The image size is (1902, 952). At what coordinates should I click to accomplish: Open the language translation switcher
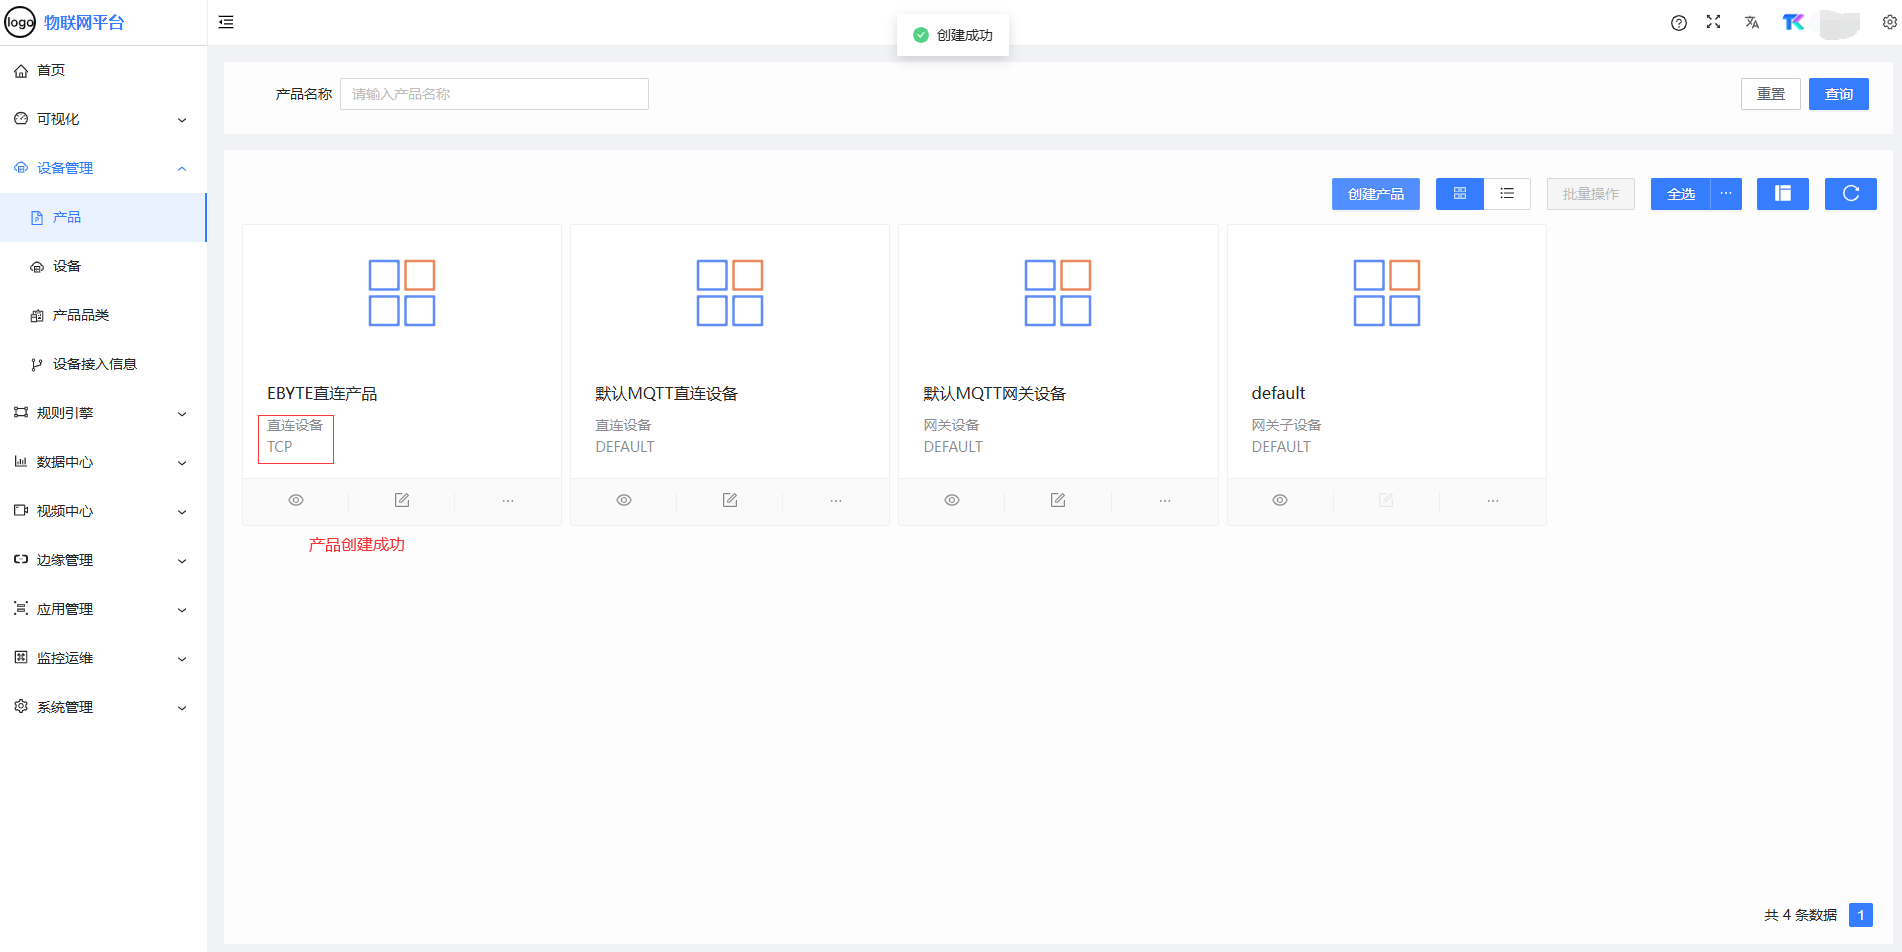tap(1751, 22)
